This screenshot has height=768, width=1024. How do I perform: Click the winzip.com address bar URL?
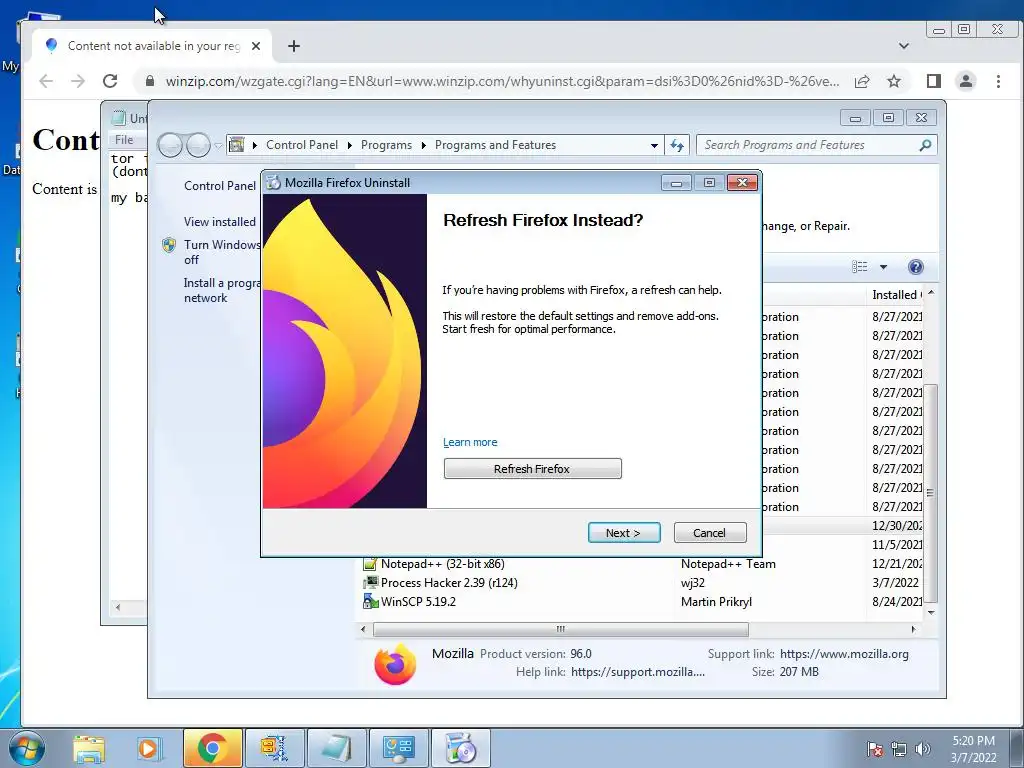pos(502,81)
